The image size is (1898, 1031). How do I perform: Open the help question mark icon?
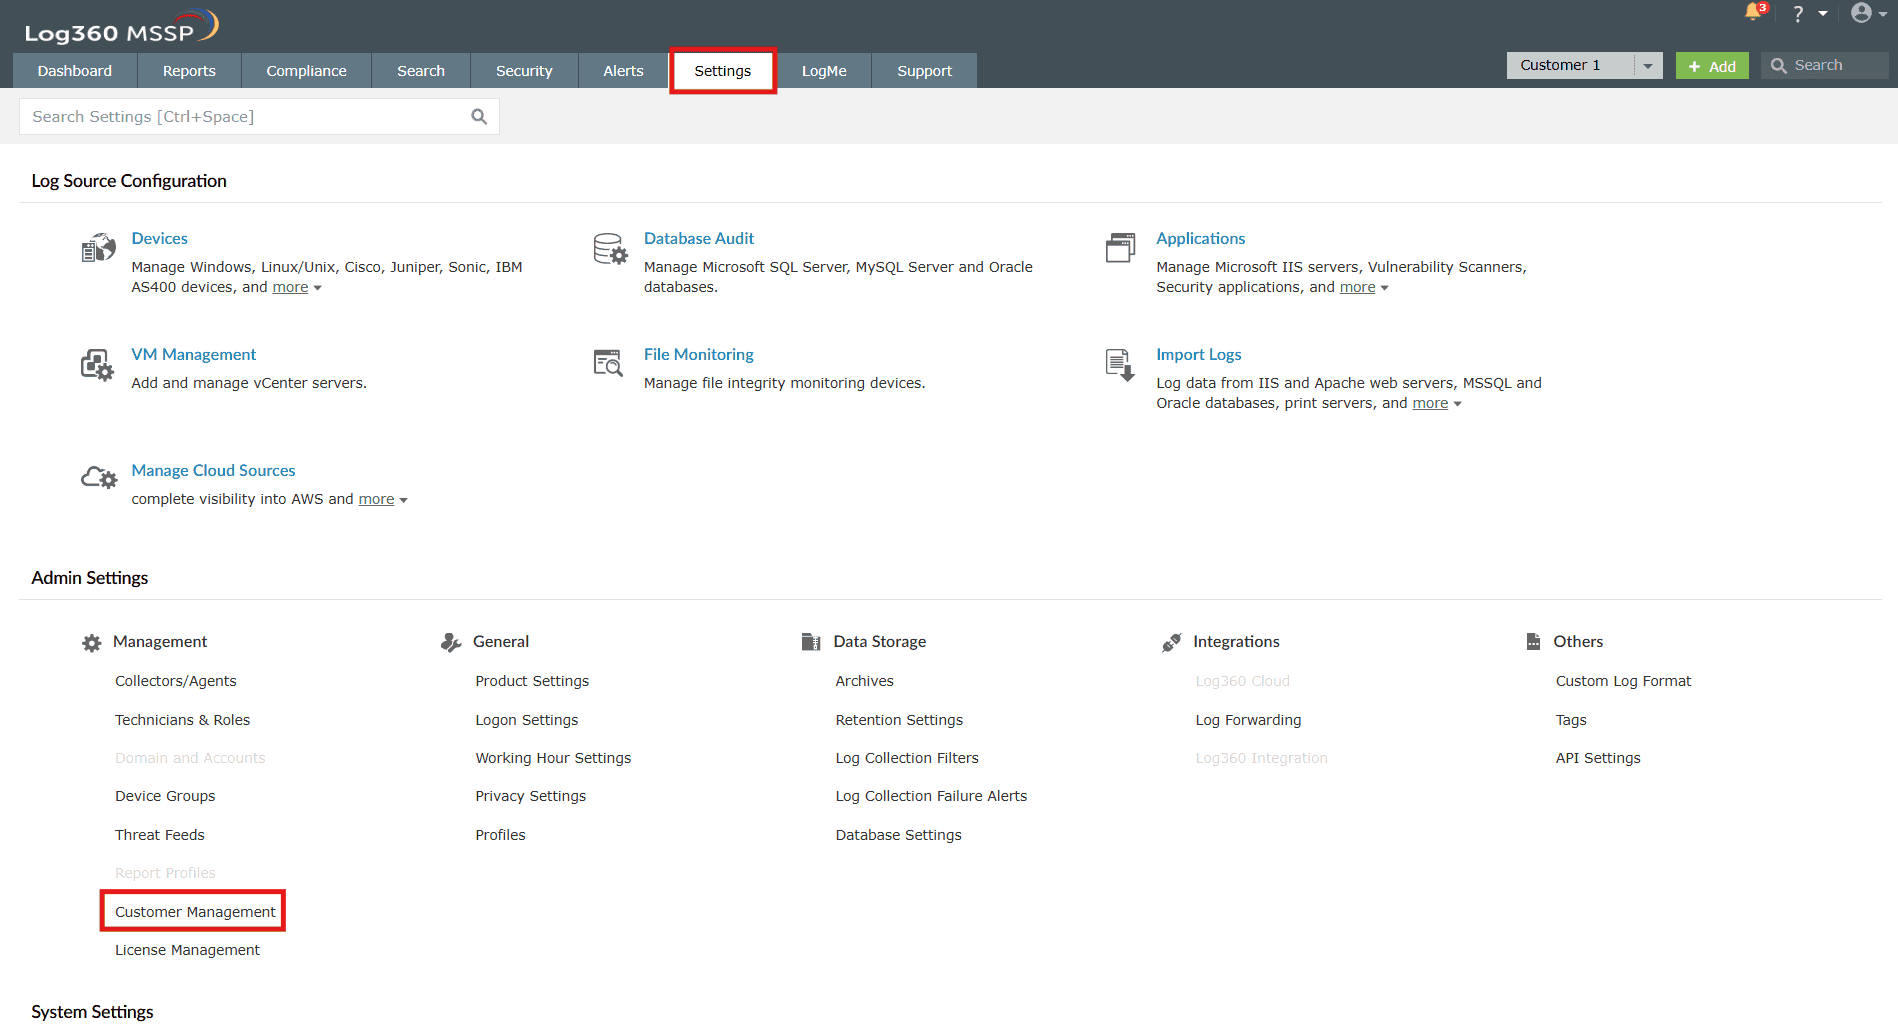(x=1798, y=14)
